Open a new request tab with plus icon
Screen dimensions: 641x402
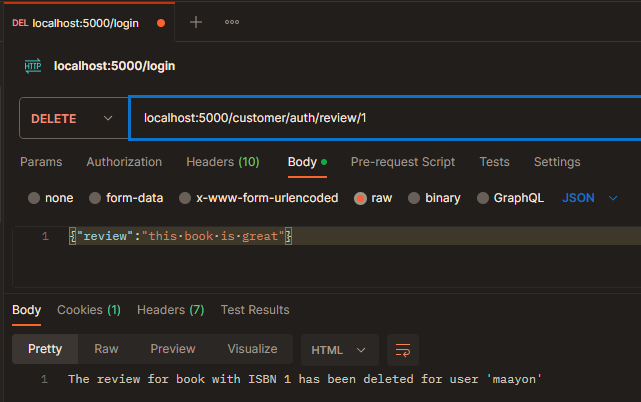pos(196,22)
